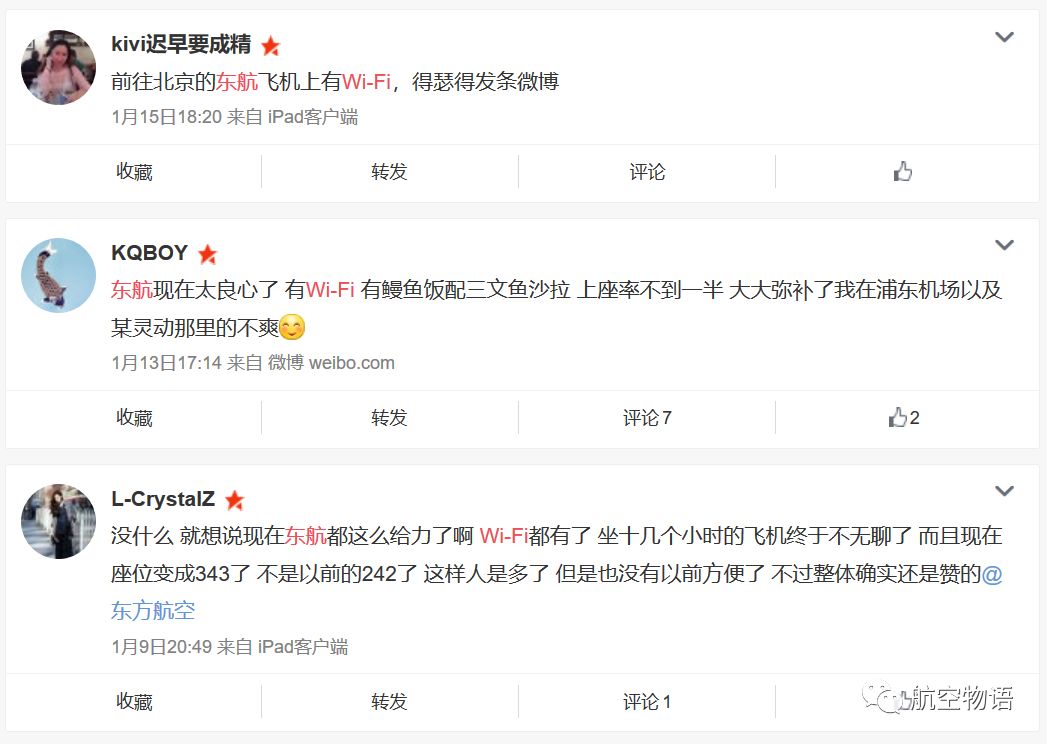Click 转发 on the L-CrystalZ post
Viewport: 1047px width, 744px height.
point(389,701)
